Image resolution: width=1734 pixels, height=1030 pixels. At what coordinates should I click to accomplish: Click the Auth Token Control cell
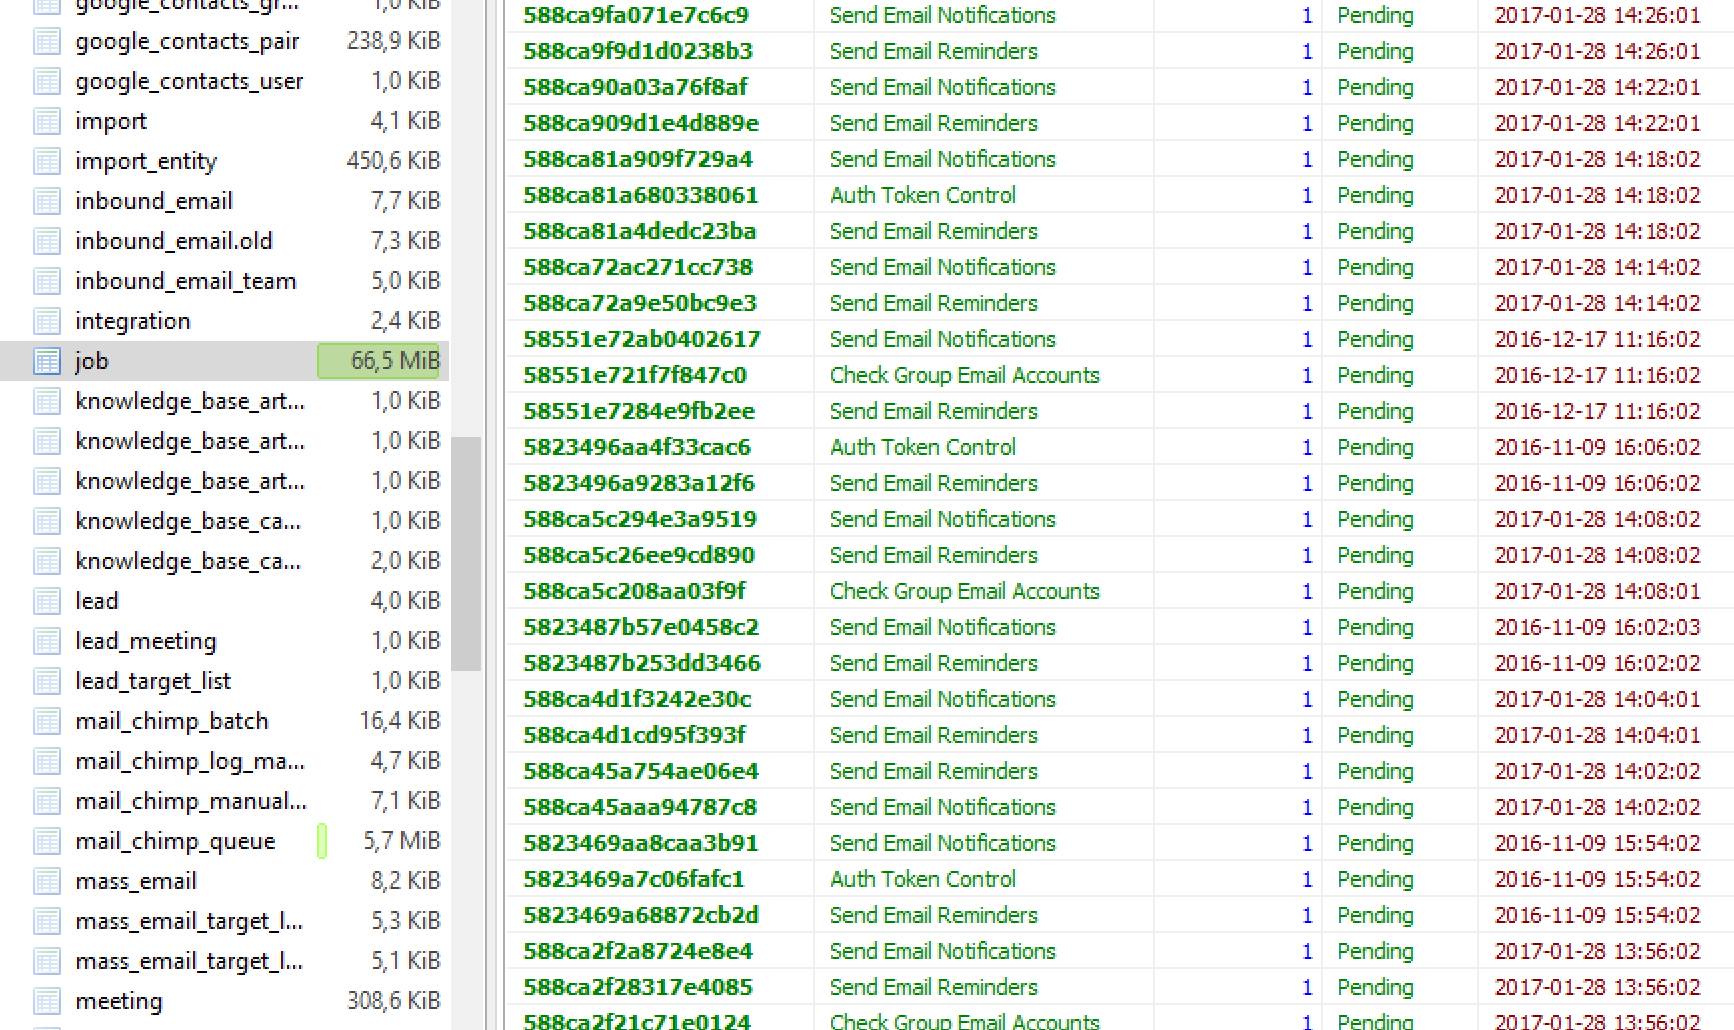click(922, 195)
